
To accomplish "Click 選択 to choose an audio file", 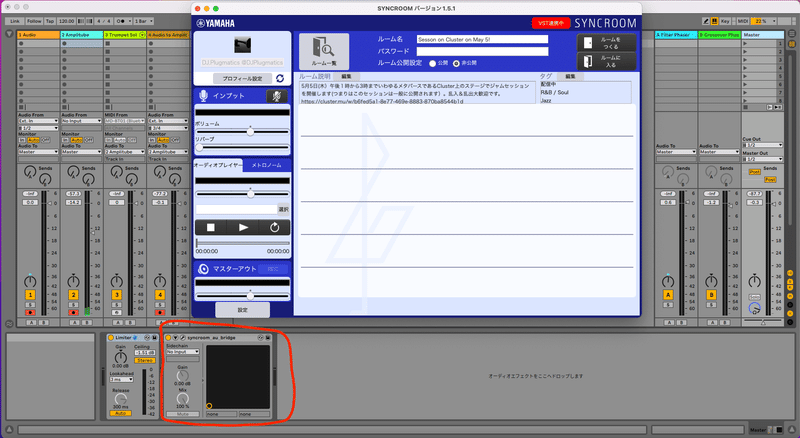I will pos(283,209).
